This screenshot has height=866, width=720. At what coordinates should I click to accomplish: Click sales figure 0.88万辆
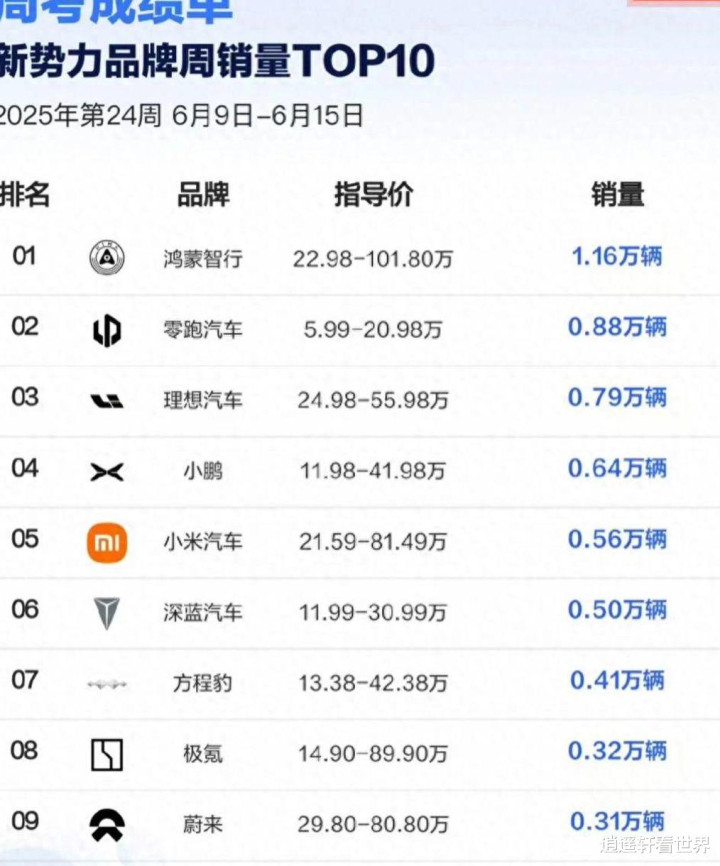click(617, 327)
